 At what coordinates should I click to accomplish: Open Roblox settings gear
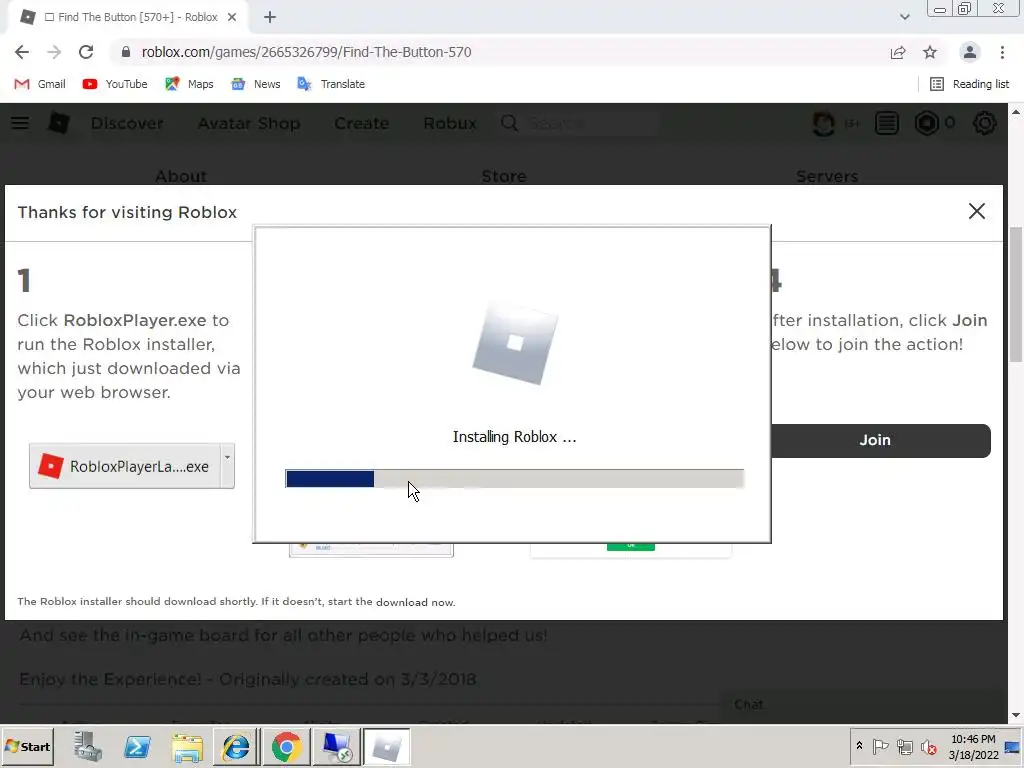tap(985, 123)
